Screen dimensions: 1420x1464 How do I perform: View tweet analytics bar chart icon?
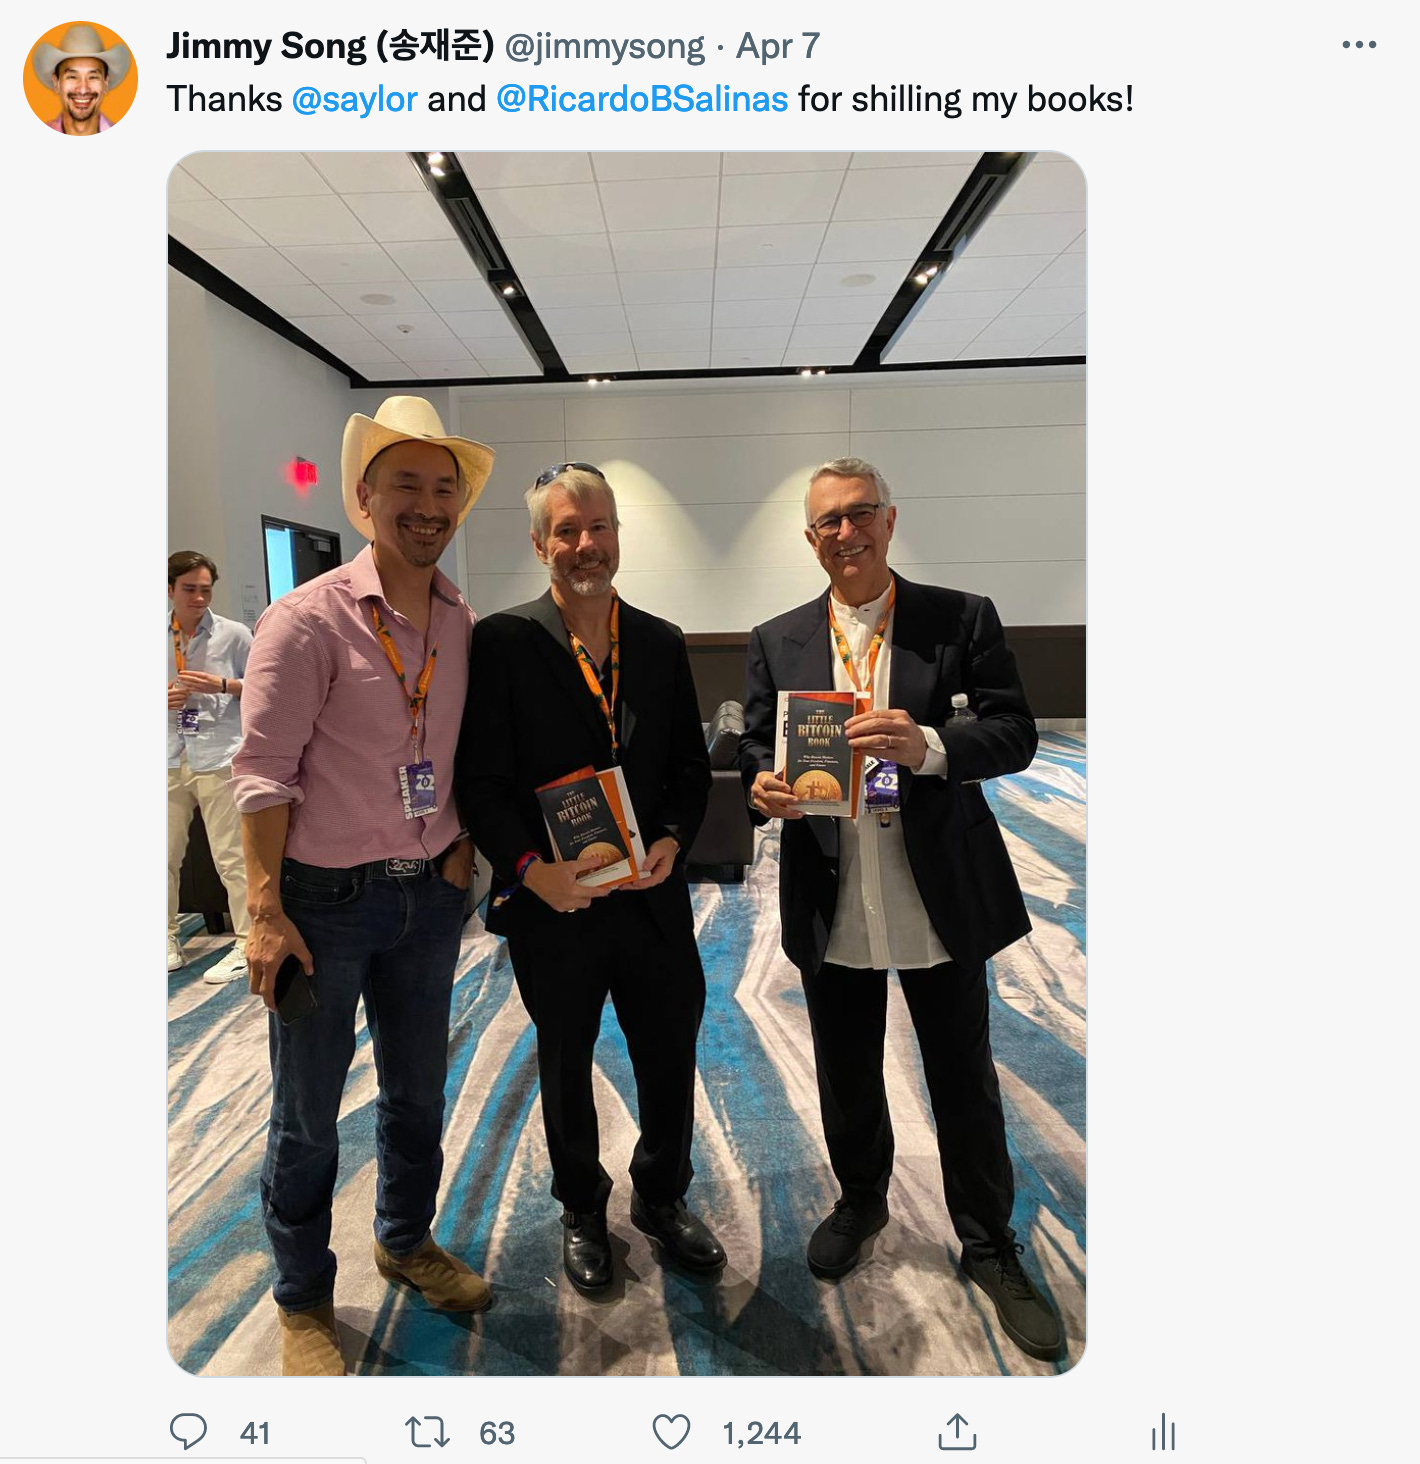tap(1163, 1431)
